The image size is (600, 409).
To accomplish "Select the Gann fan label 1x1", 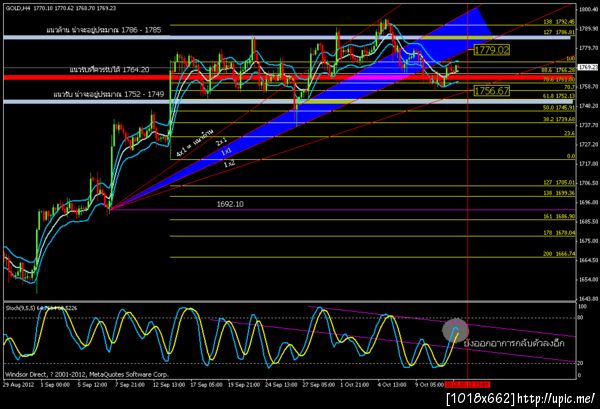I will [x=226, y=152].
